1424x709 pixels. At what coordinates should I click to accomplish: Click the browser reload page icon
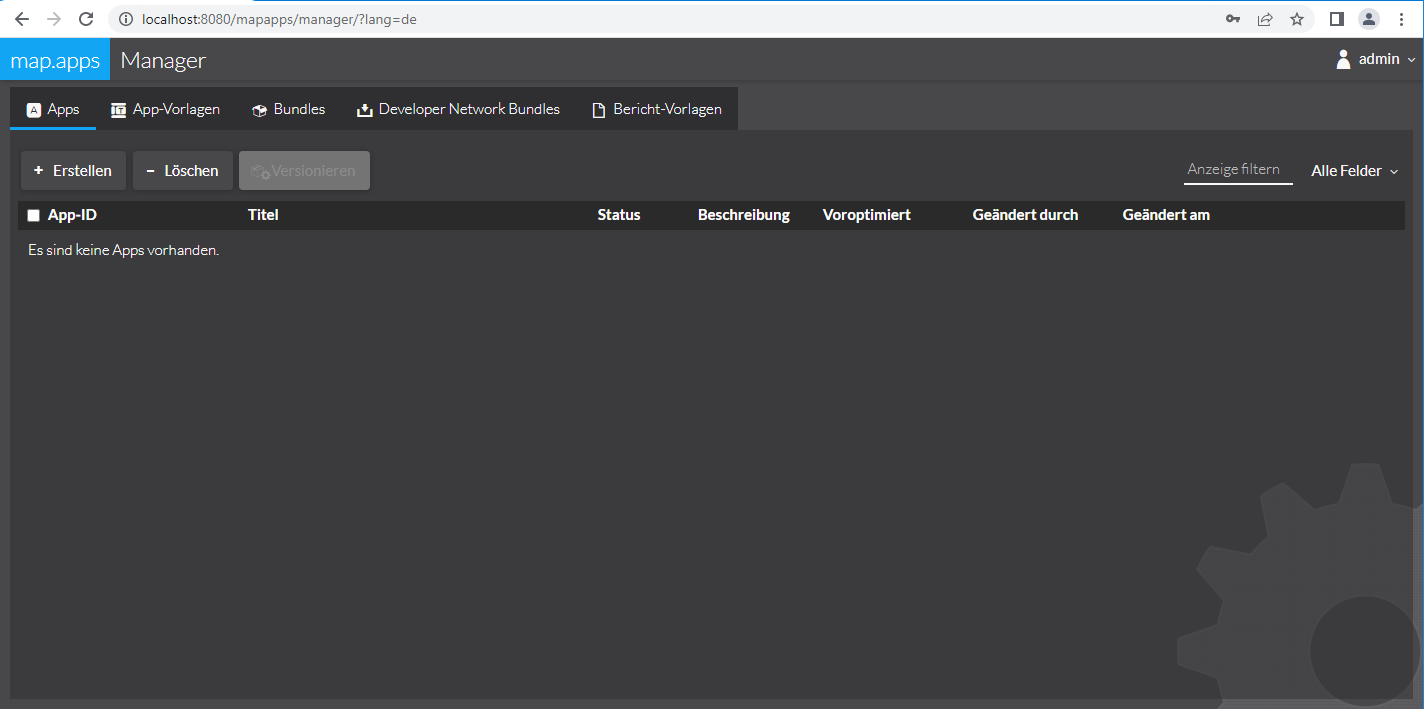[x=86, y=19]
